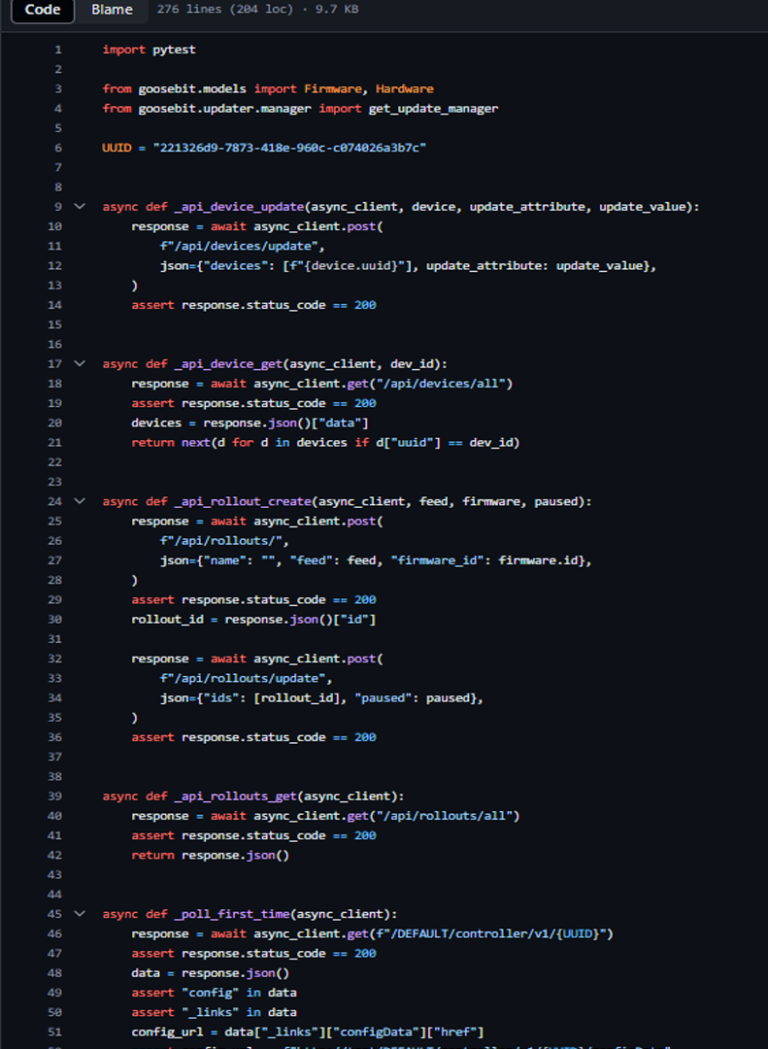Switch to the Code view tab
Screen dimensions: 768x1049
42,10
